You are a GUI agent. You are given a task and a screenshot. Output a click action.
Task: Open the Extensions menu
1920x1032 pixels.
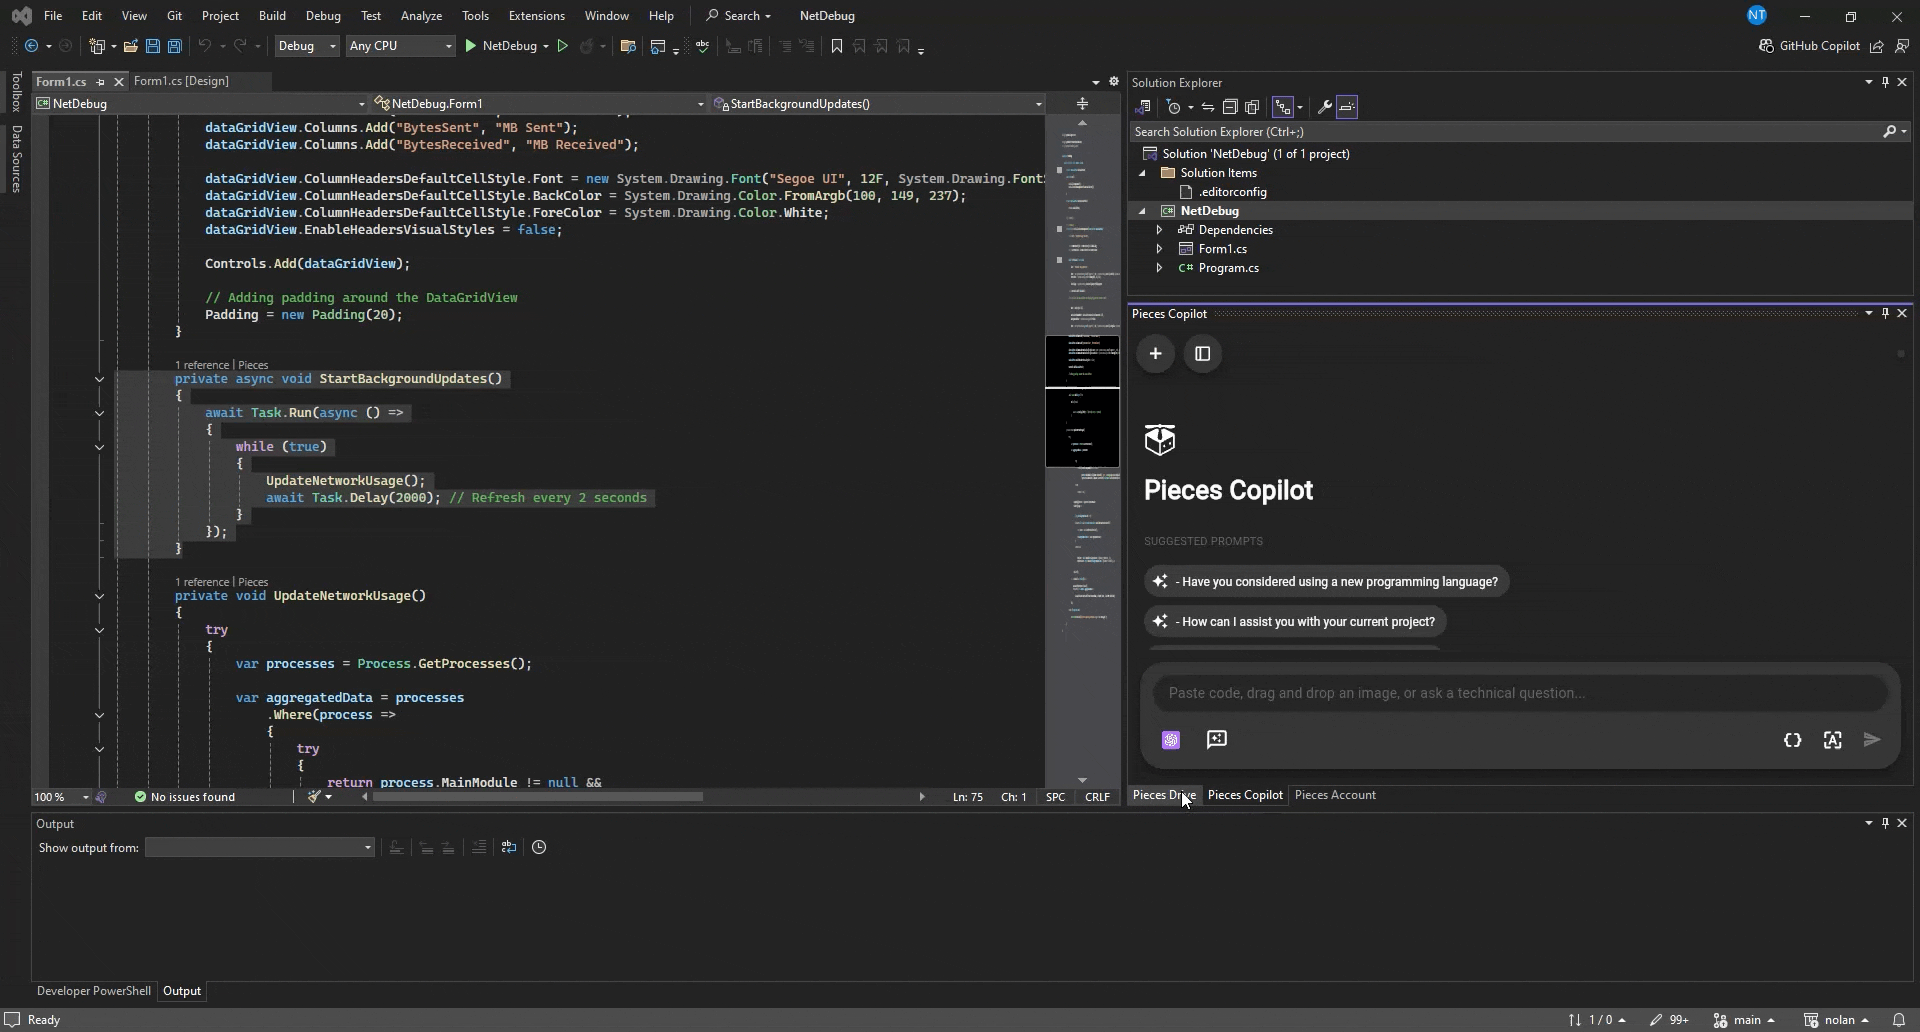point(536,16)
